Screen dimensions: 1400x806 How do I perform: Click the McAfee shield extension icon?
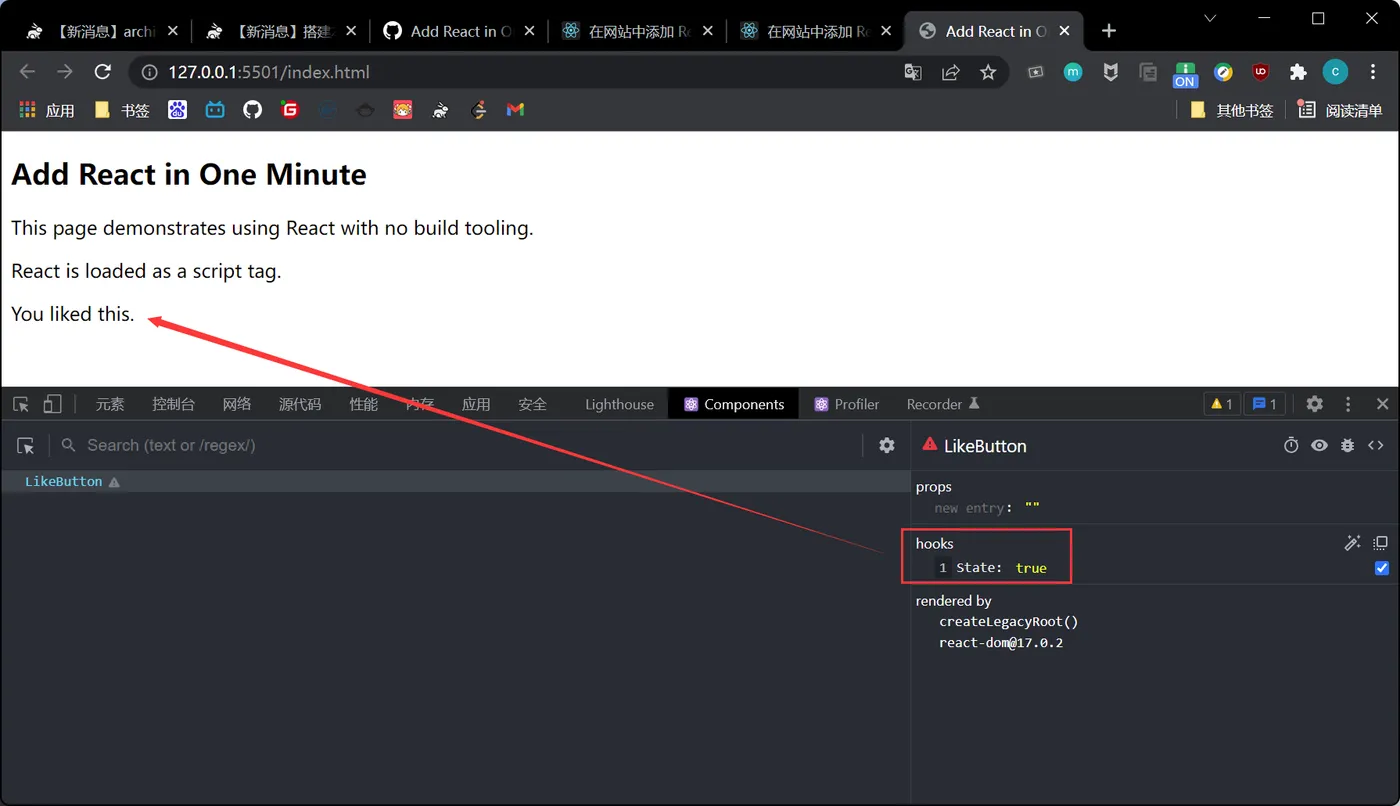(x=1110, y=72)
